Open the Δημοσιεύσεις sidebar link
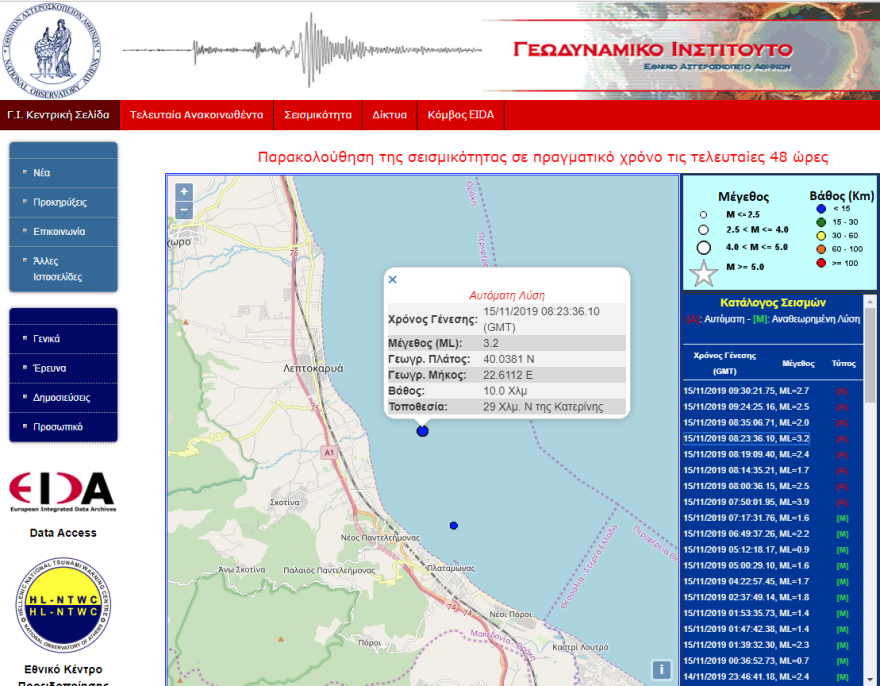The height and width of the screenshot is (686, 880). coord(62,397)
